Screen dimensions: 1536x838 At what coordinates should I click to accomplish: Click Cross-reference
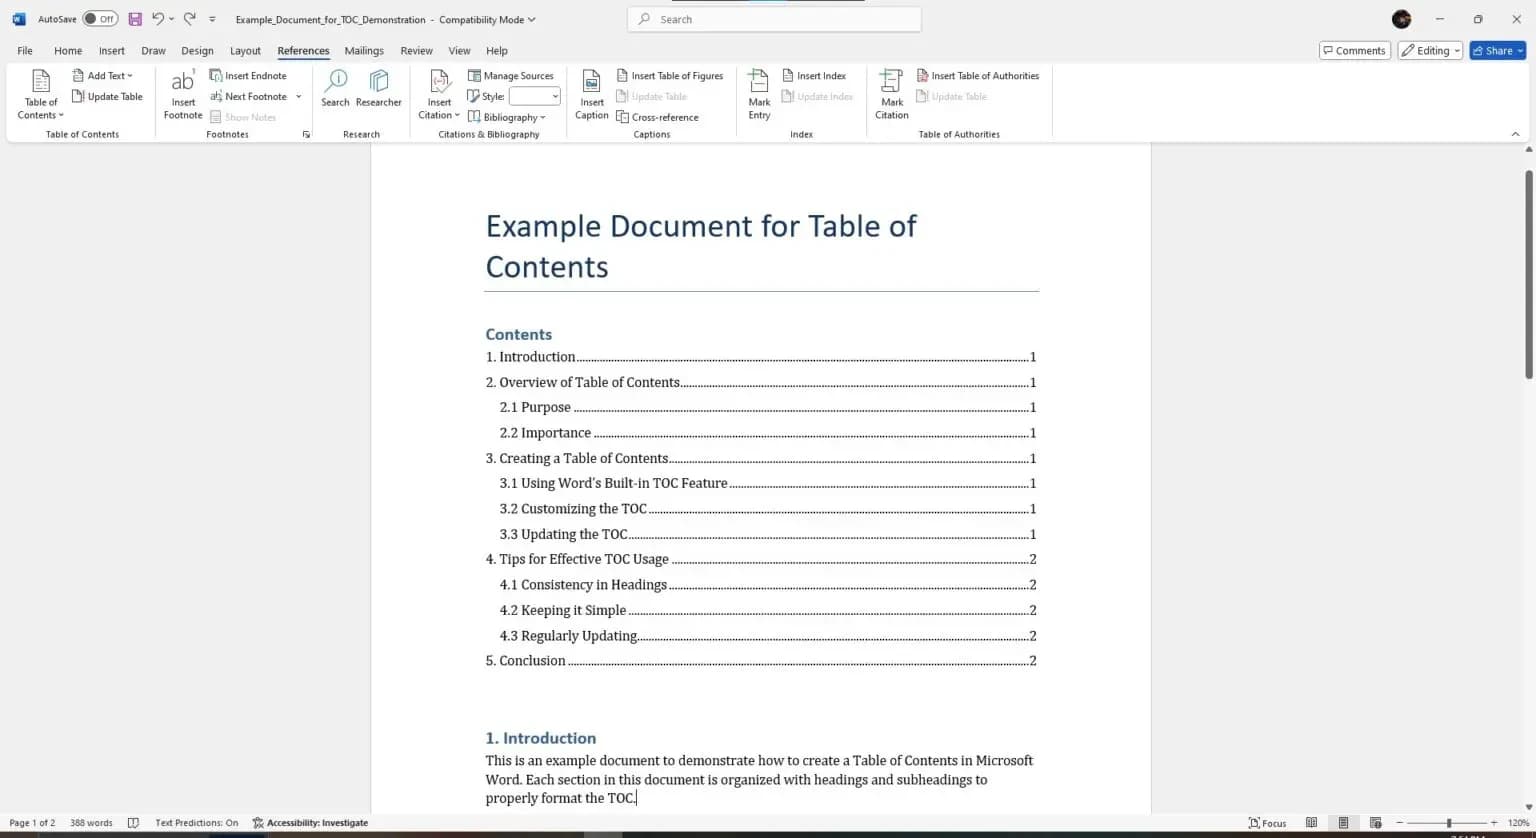click(657, 118)
